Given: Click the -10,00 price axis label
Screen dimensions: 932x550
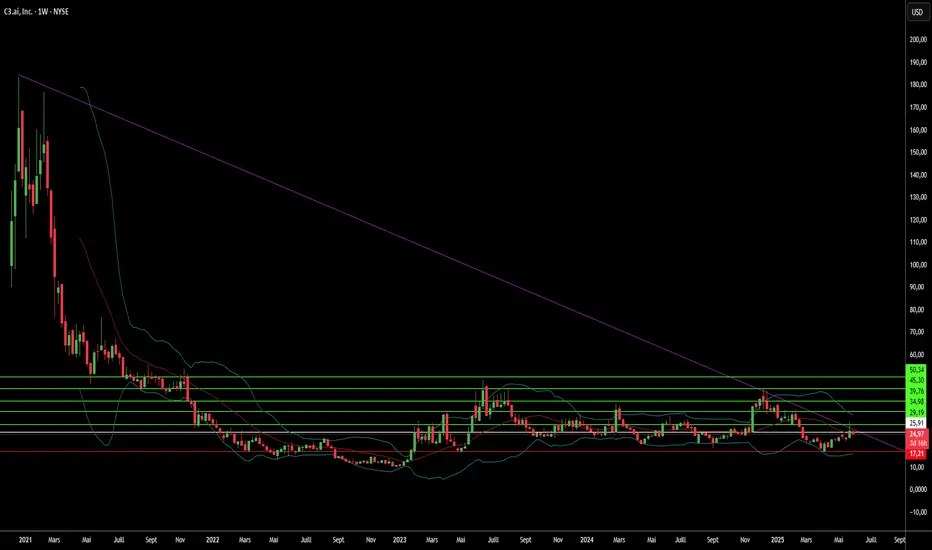Looking at the screenshot, I should [x=918, y=512].
